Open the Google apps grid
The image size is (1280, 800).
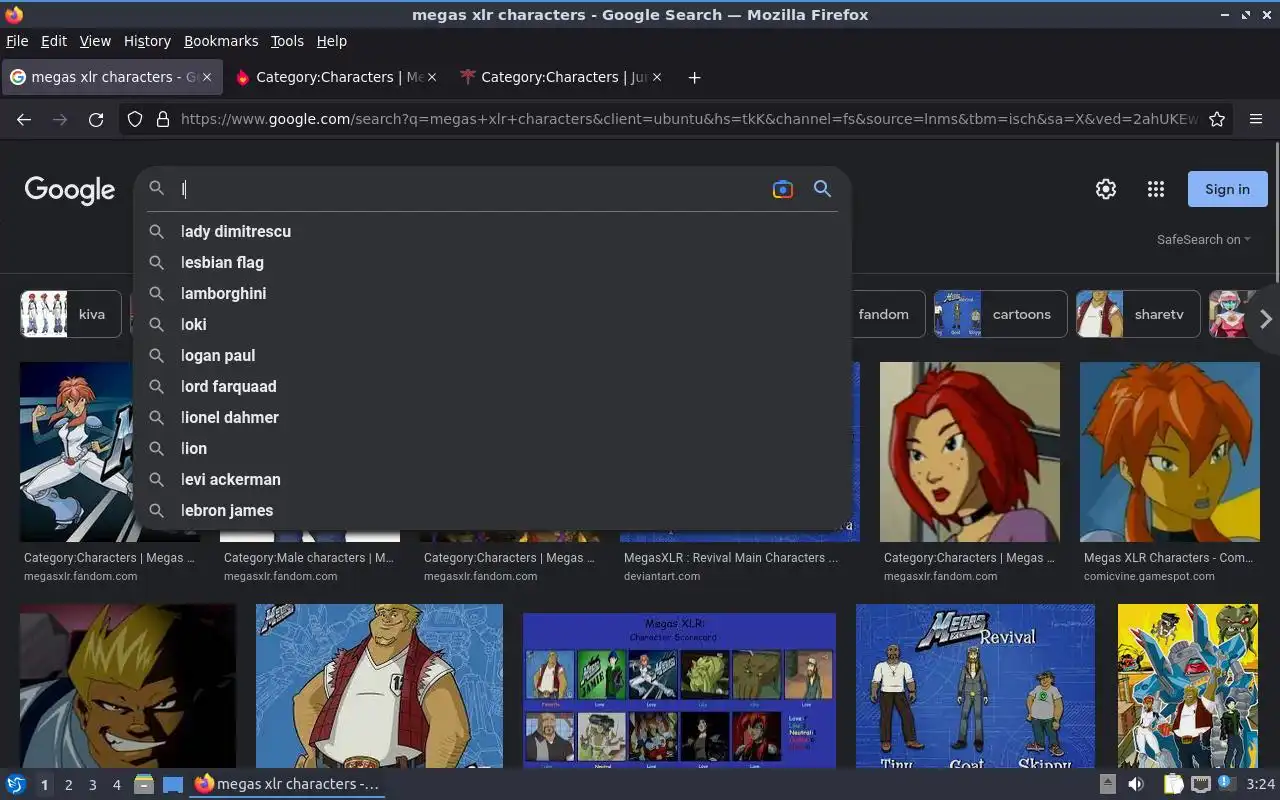[1156, 189]
